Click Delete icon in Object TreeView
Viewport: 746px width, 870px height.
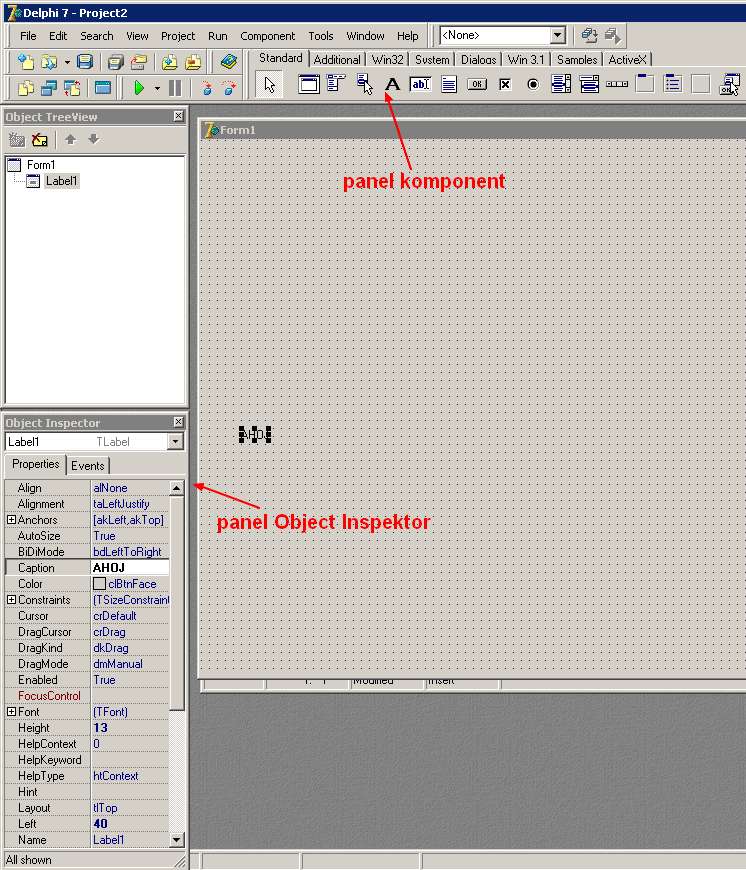(39, 139)
